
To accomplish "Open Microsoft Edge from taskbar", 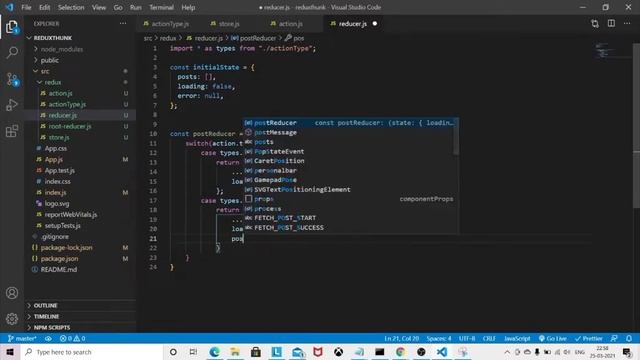I will click(x=214, y=352).
